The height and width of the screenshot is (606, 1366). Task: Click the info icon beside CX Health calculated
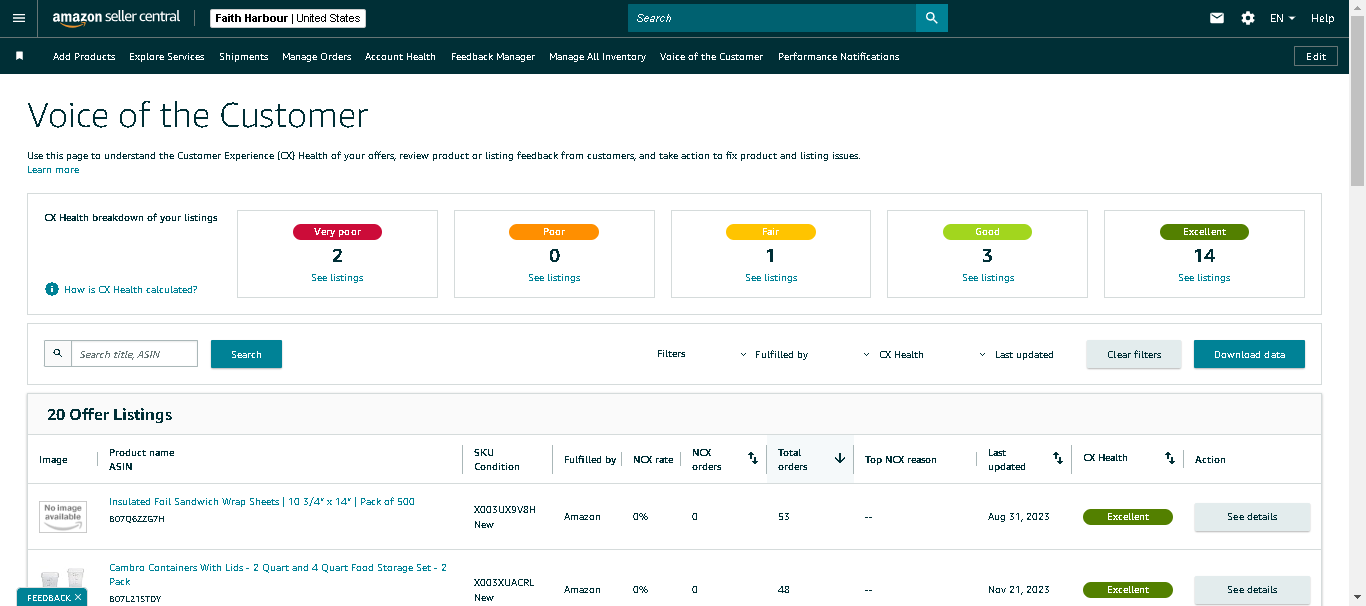point(52,289)
